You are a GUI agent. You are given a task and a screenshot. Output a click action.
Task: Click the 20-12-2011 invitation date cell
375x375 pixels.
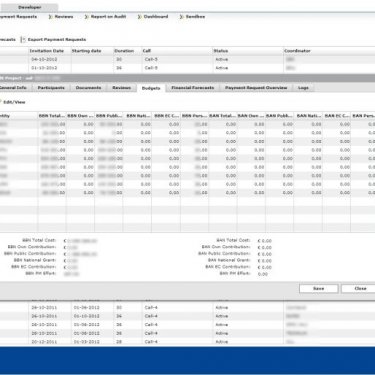[x=44, y=342]
